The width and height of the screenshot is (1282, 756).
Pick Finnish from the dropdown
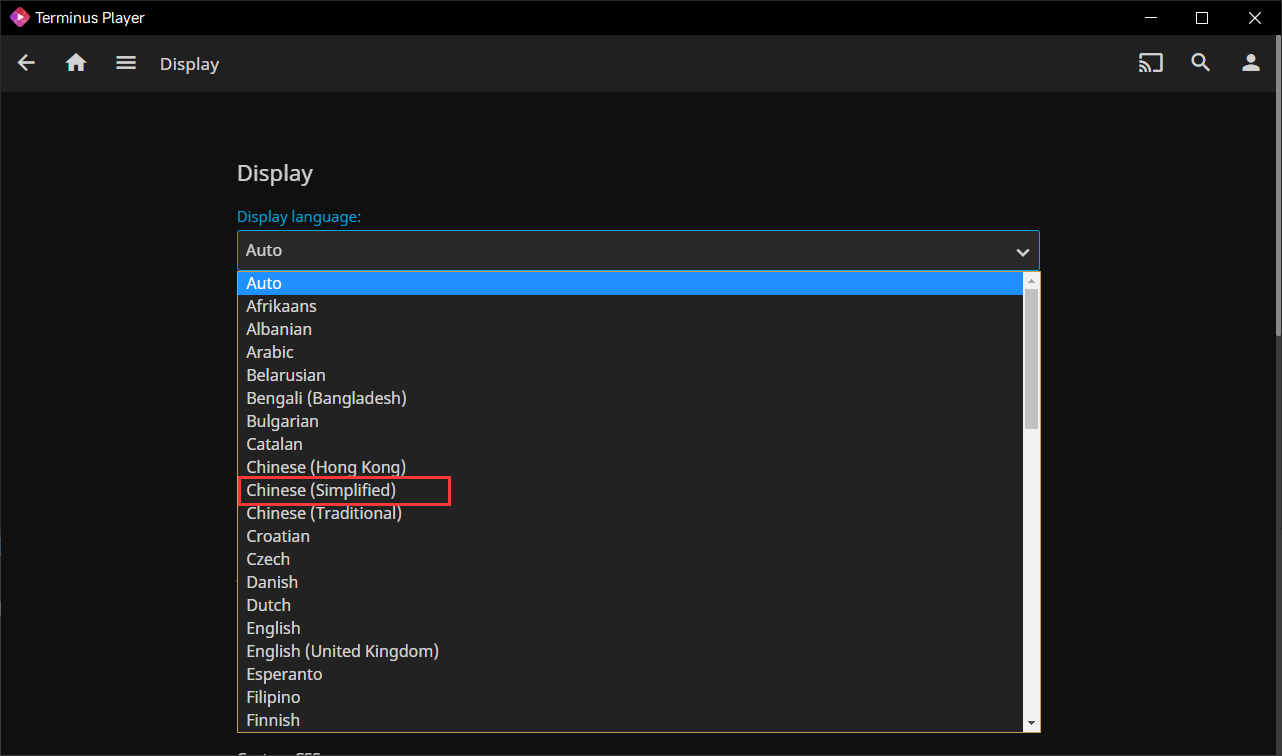pyautogui.click(x=273, y=720)
